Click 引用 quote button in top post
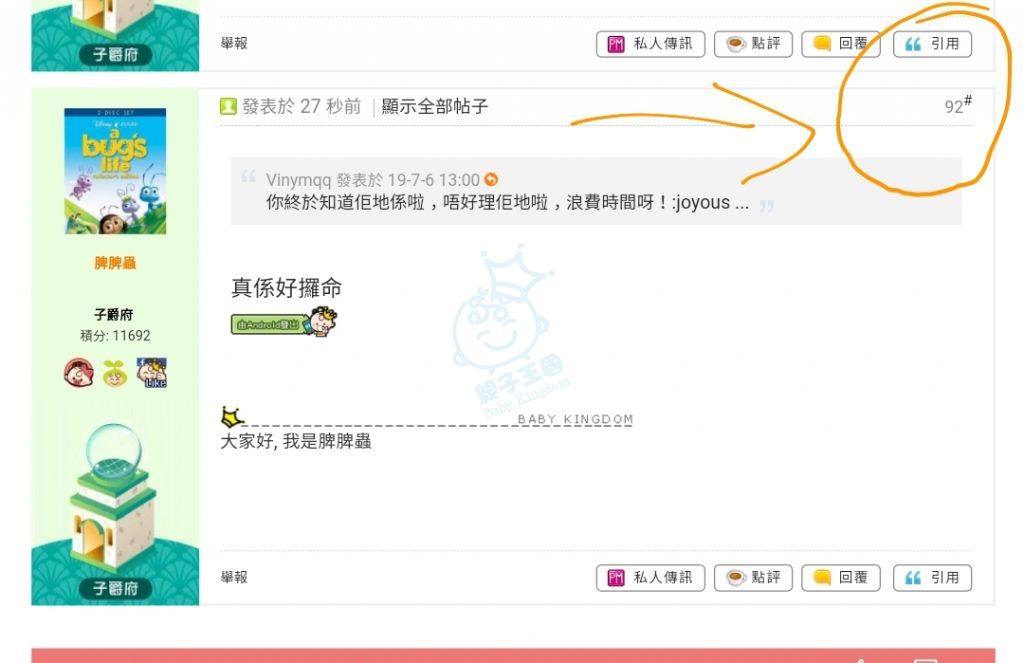This screenshot has height=663, width=1024. [x=932, y=44]
